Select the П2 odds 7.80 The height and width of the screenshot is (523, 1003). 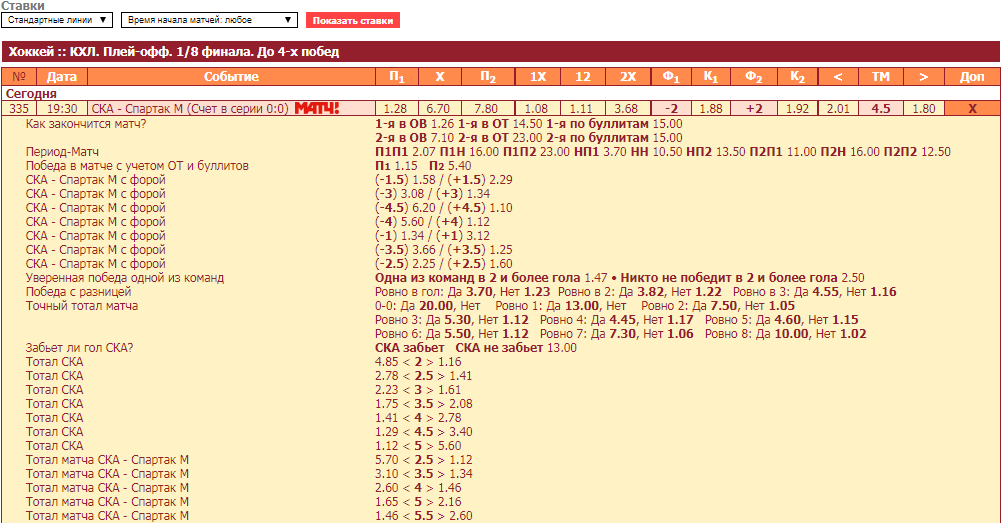pos(487,108)
